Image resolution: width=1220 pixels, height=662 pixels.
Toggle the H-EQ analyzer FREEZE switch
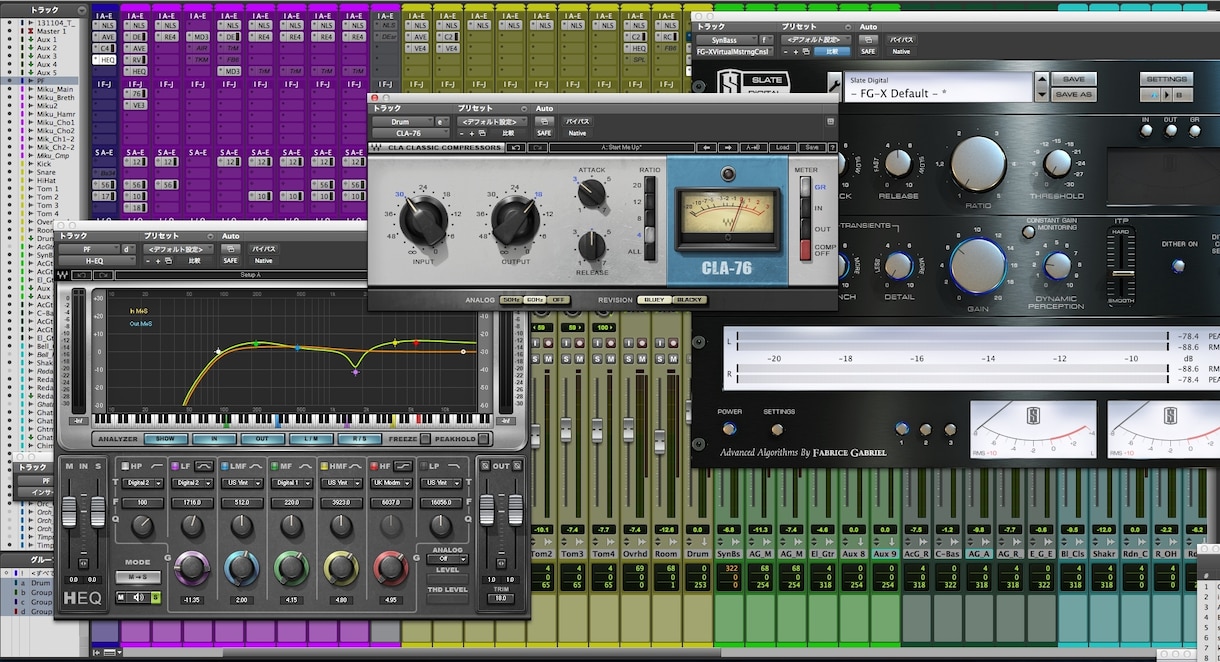point(425,439)
